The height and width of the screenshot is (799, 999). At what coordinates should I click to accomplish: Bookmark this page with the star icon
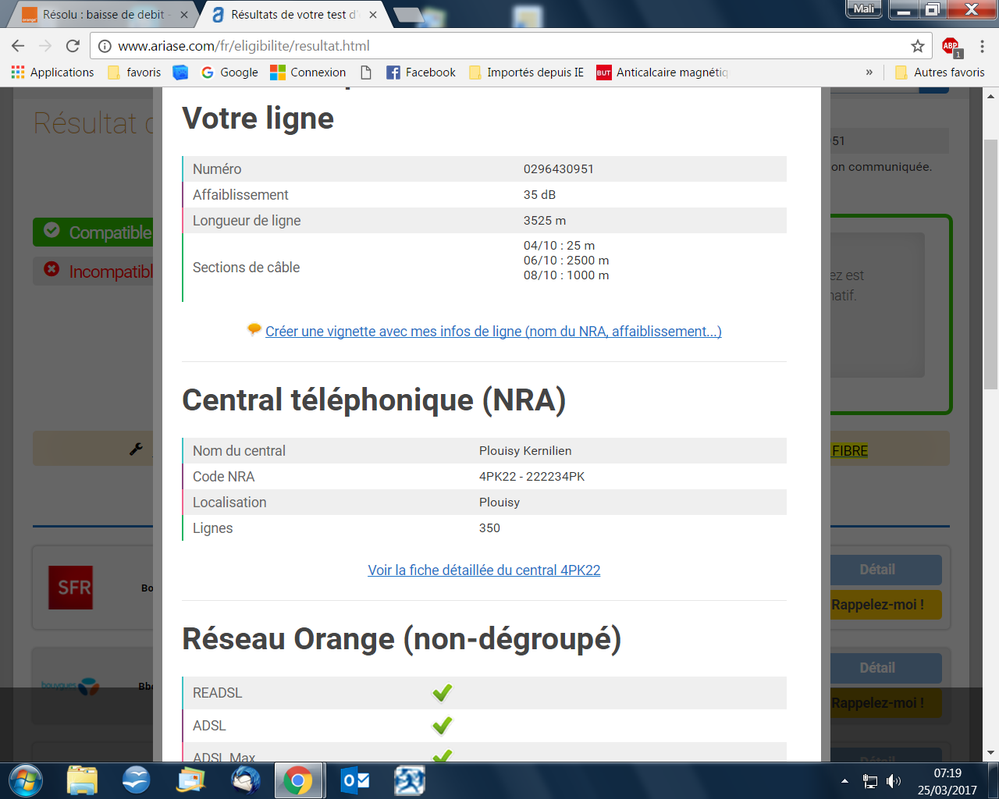917,46
